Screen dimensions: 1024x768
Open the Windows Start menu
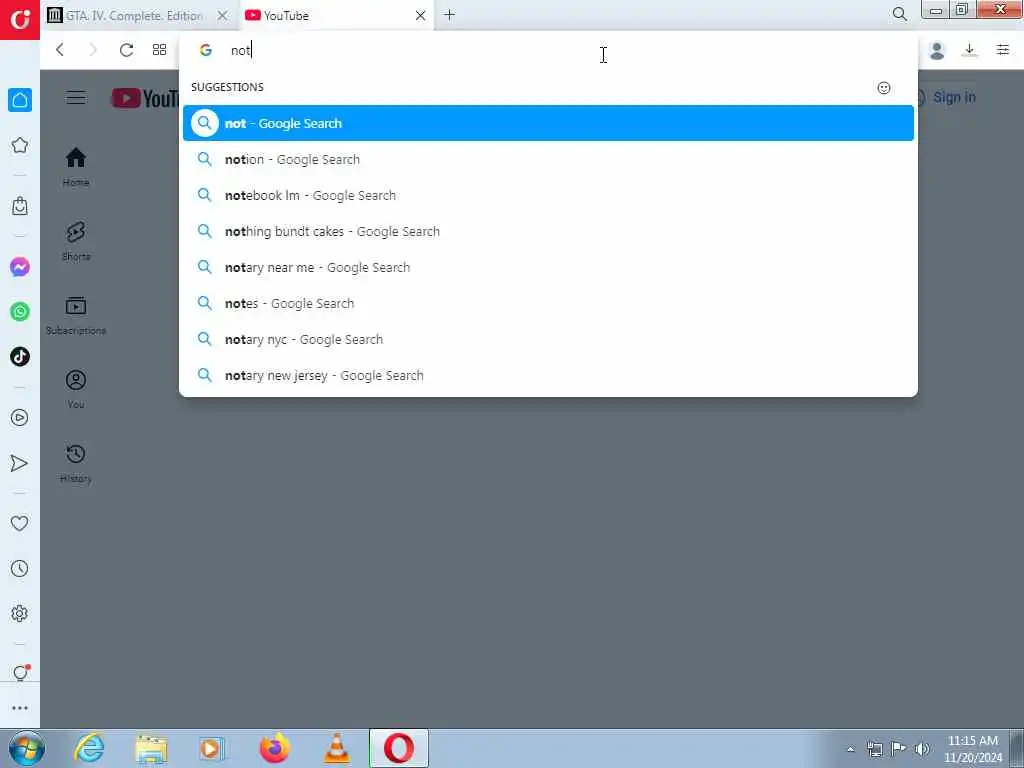[x=27, y=748]
